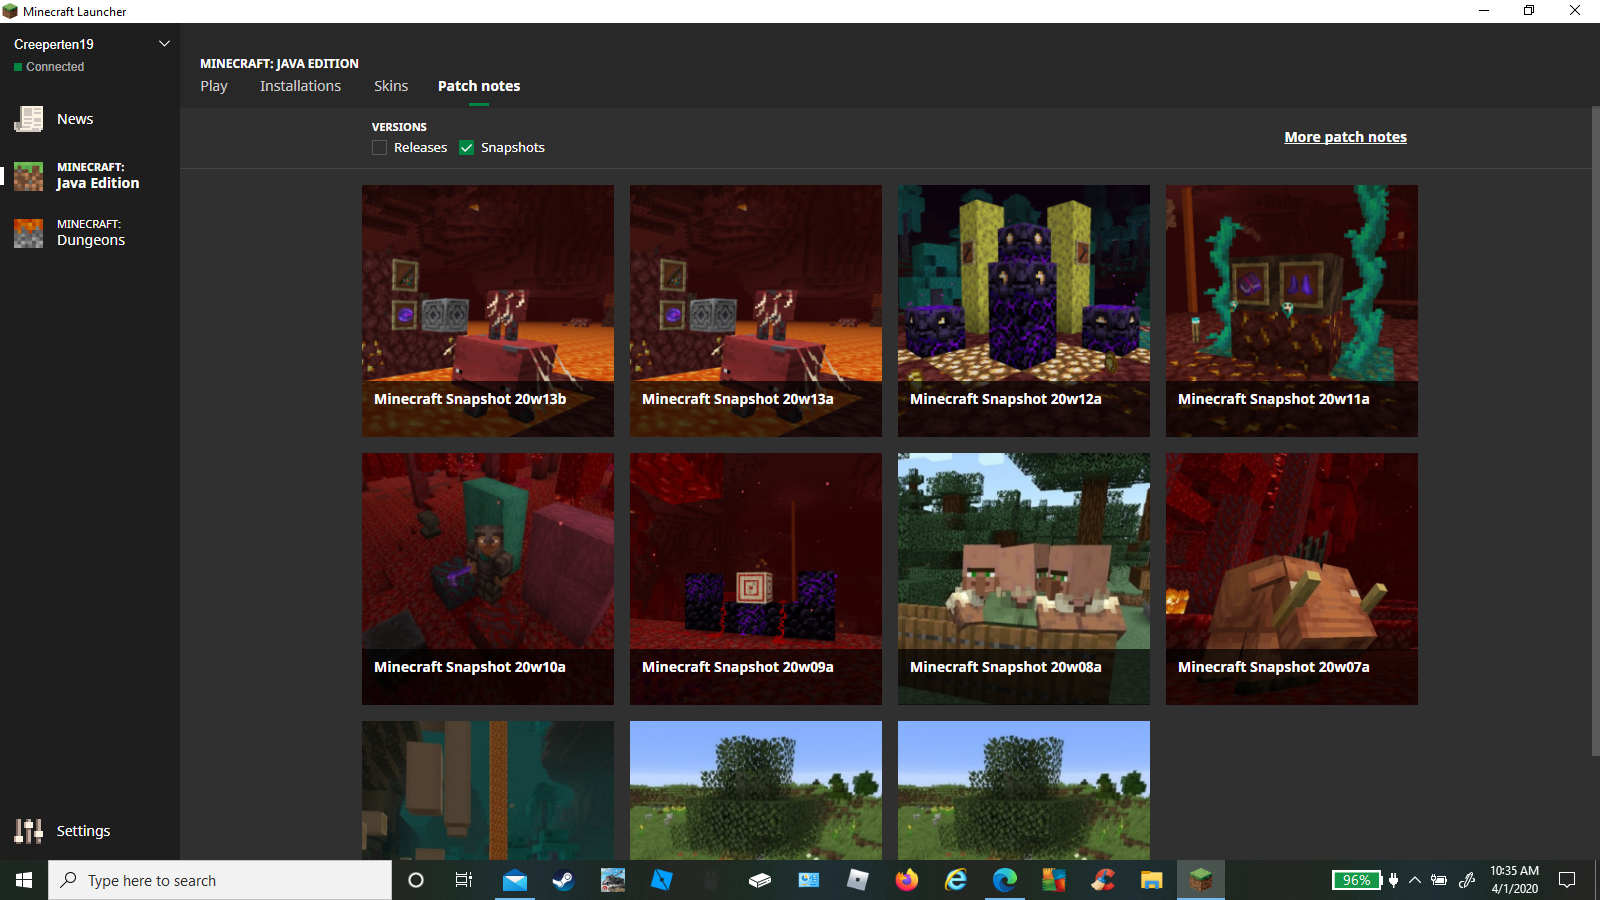Open the game screenshot taskbar app
The width and height of the screenshot is (1600, 900).
tap(612, 880)
